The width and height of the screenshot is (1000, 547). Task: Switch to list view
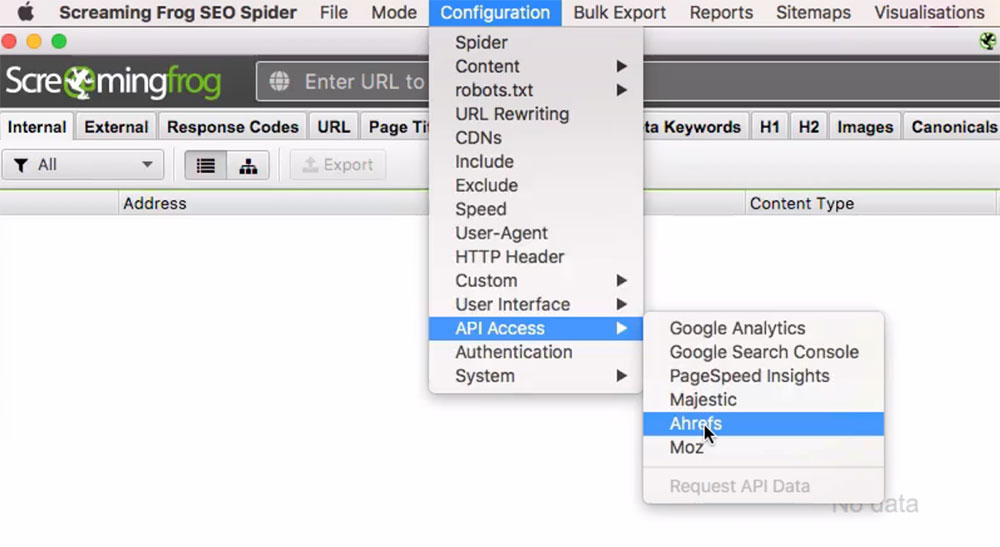(205, 166)
